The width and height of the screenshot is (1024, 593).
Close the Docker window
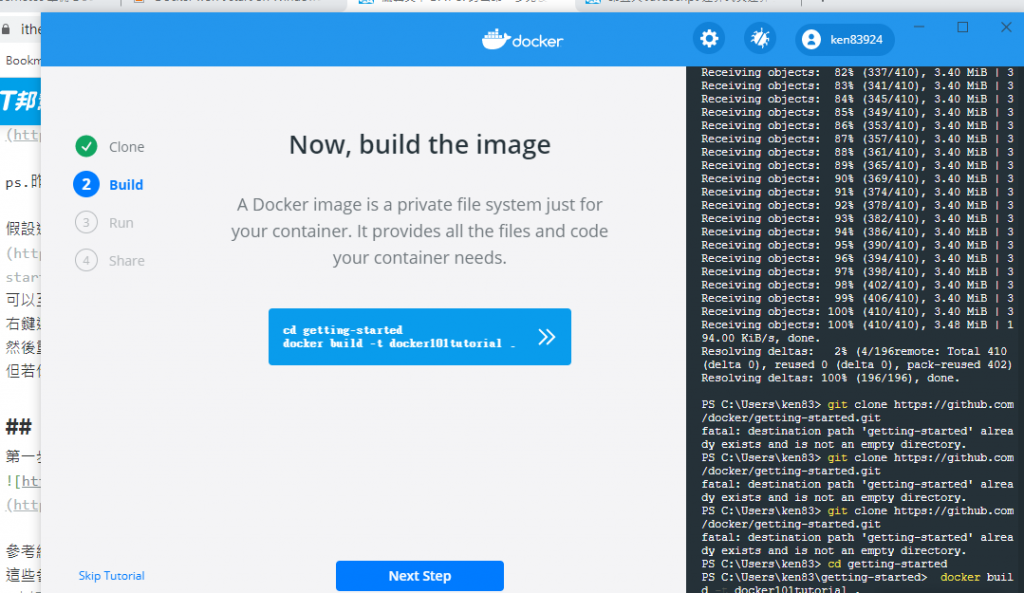(x=1006, y=27)
